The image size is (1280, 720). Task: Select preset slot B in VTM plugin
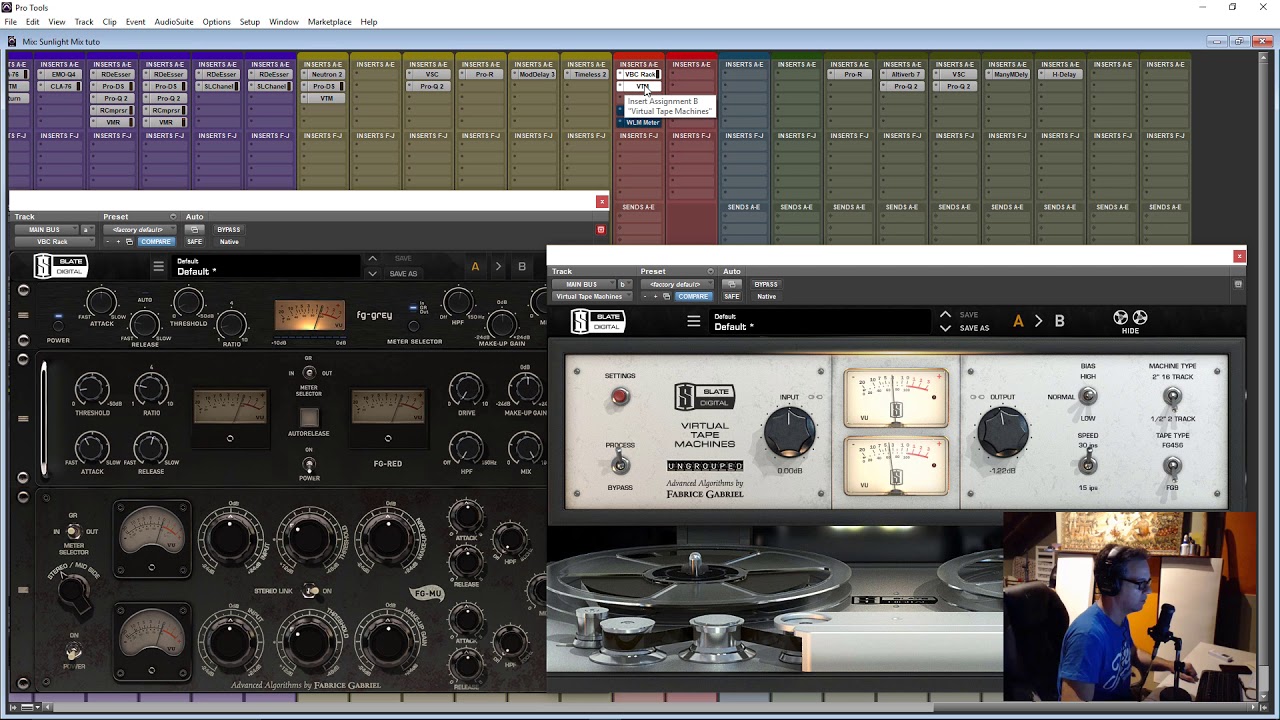coord(1059,321)
